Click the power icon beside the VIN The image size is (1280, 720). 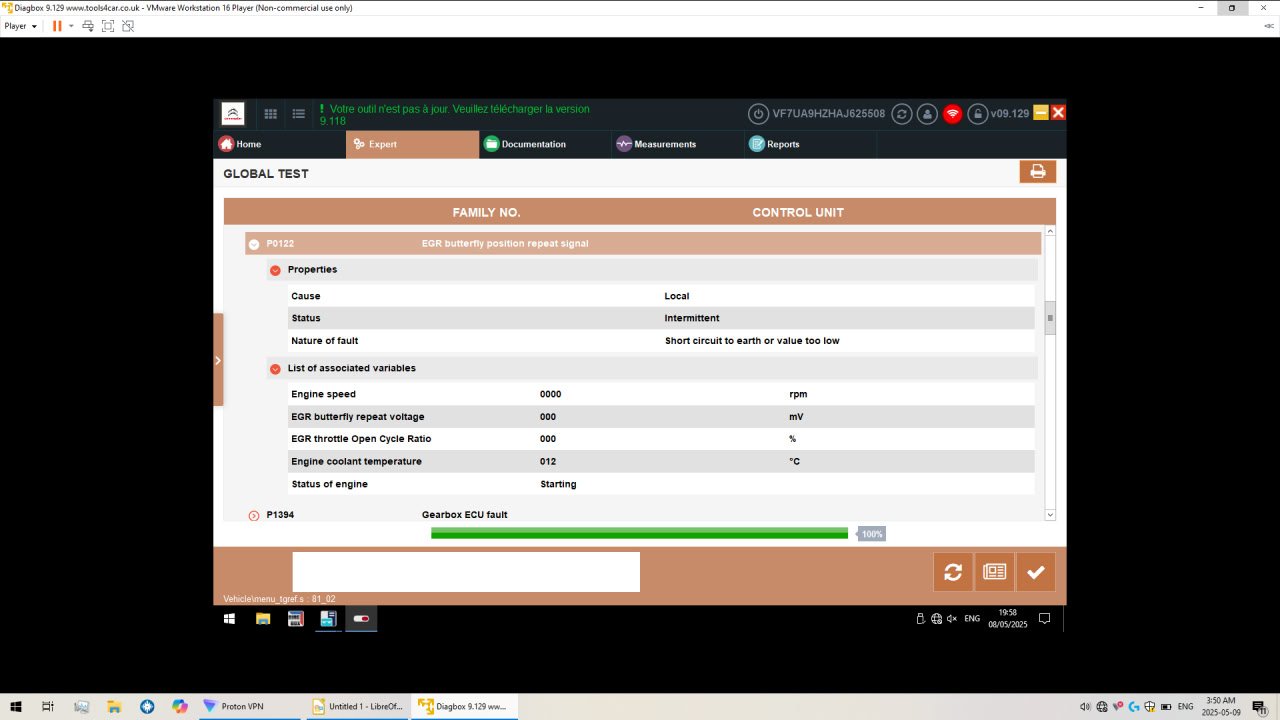click(758, 114)
